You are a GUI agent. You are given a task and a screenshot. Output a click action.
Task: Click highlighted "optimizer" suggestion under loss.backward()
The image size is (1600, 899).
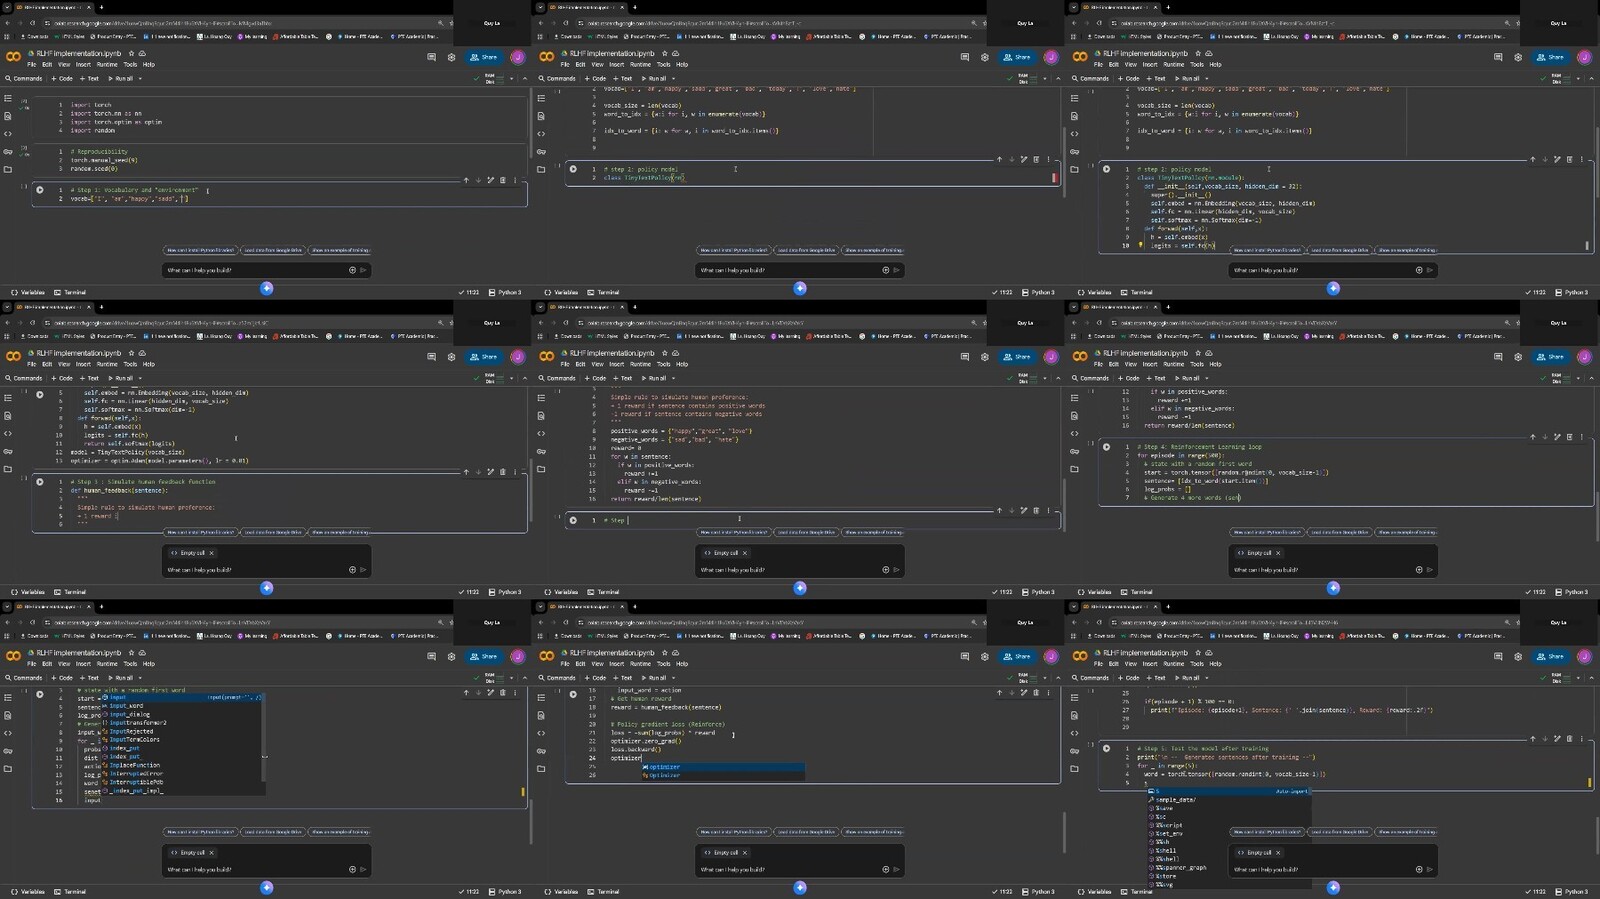665,767
